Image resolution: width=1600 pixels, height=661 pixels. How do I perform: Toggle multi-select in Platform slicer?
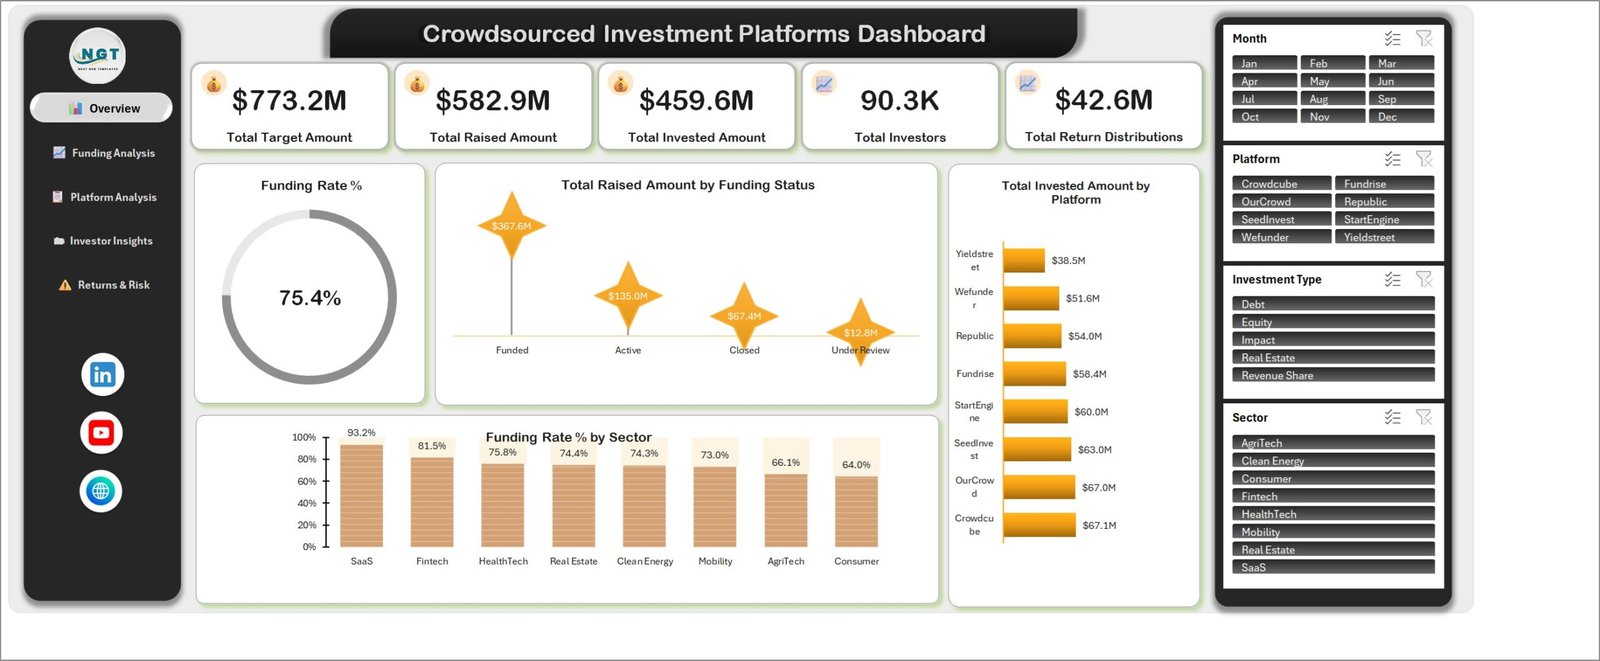(1393, 159)
